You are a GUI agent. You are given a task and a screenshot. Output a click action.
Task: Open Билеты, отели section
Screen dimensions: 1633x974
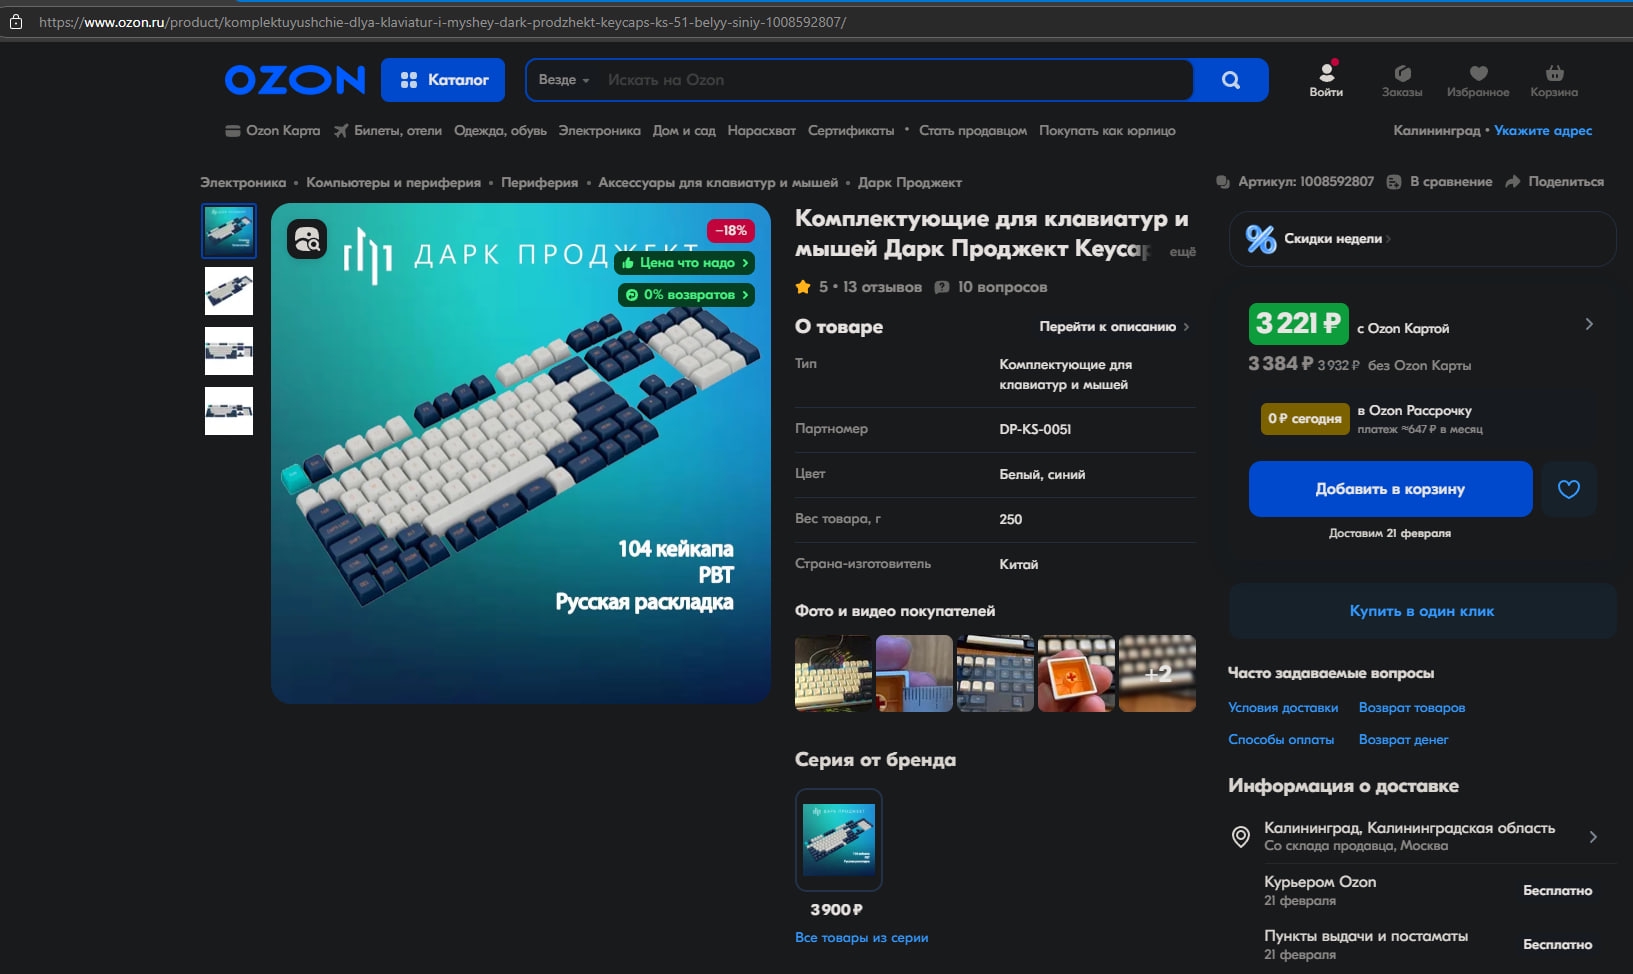click(x=388, y=131)
